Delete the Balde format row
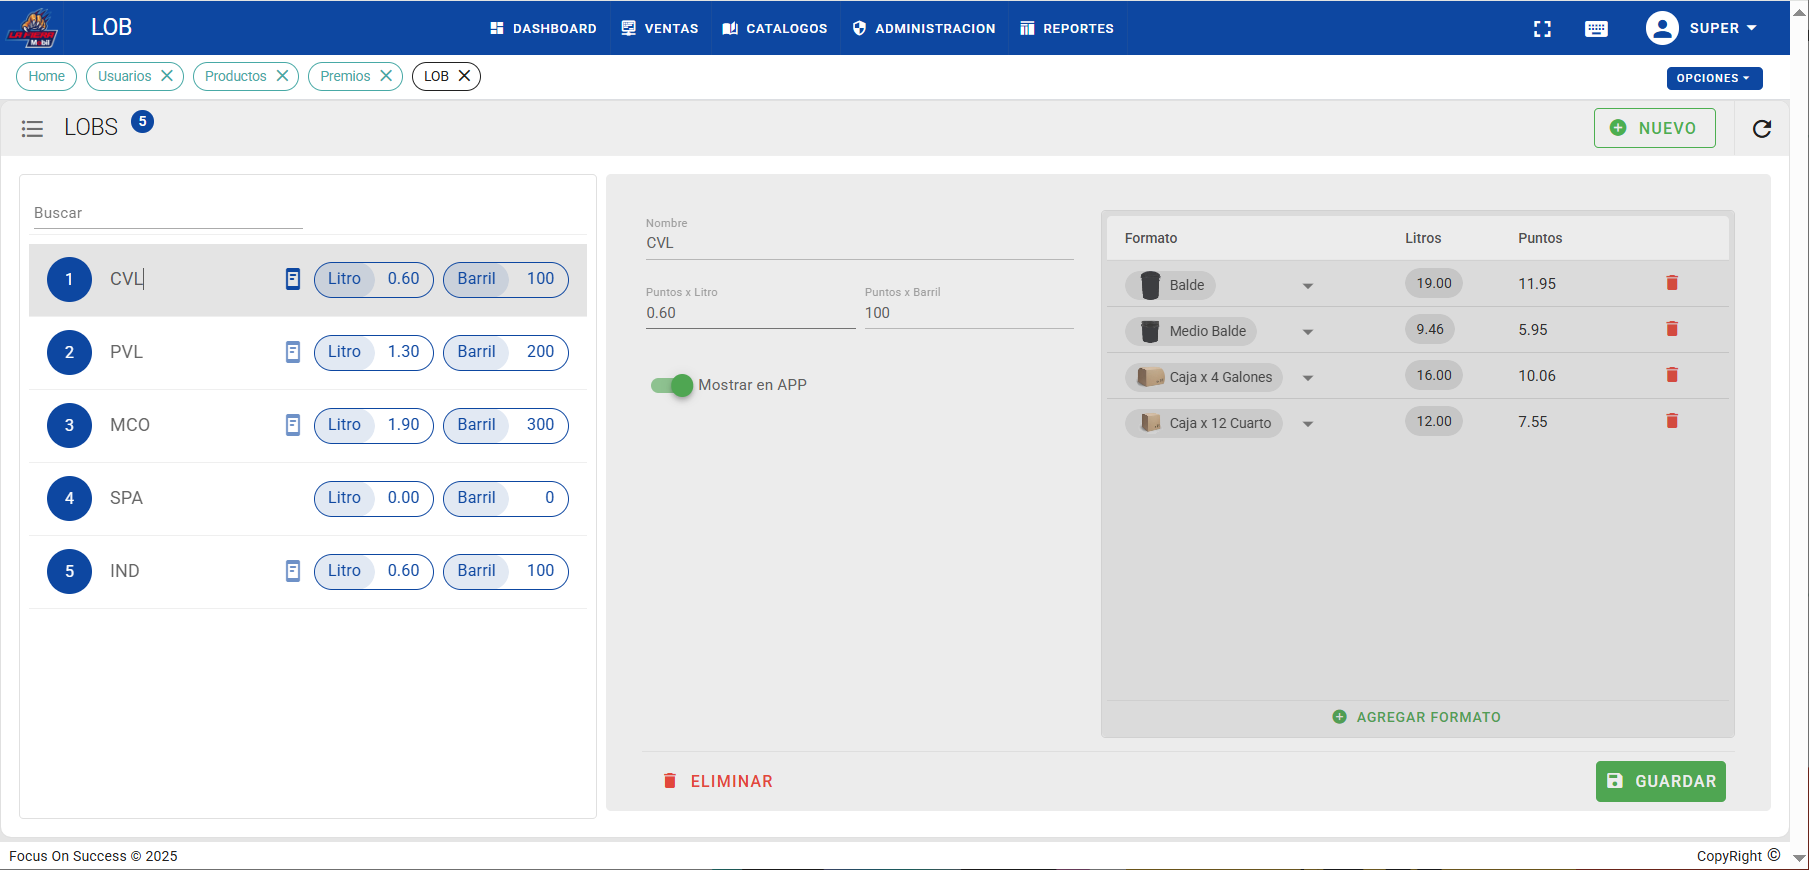Image resolution: width=1809 pixels, height=870 pixels. tap(1671, 283)
